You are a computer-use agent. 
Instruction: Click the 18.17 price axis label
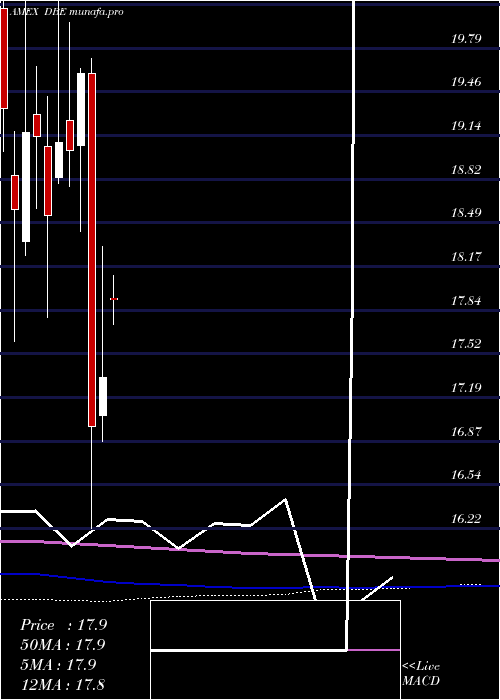pos(467,257)
